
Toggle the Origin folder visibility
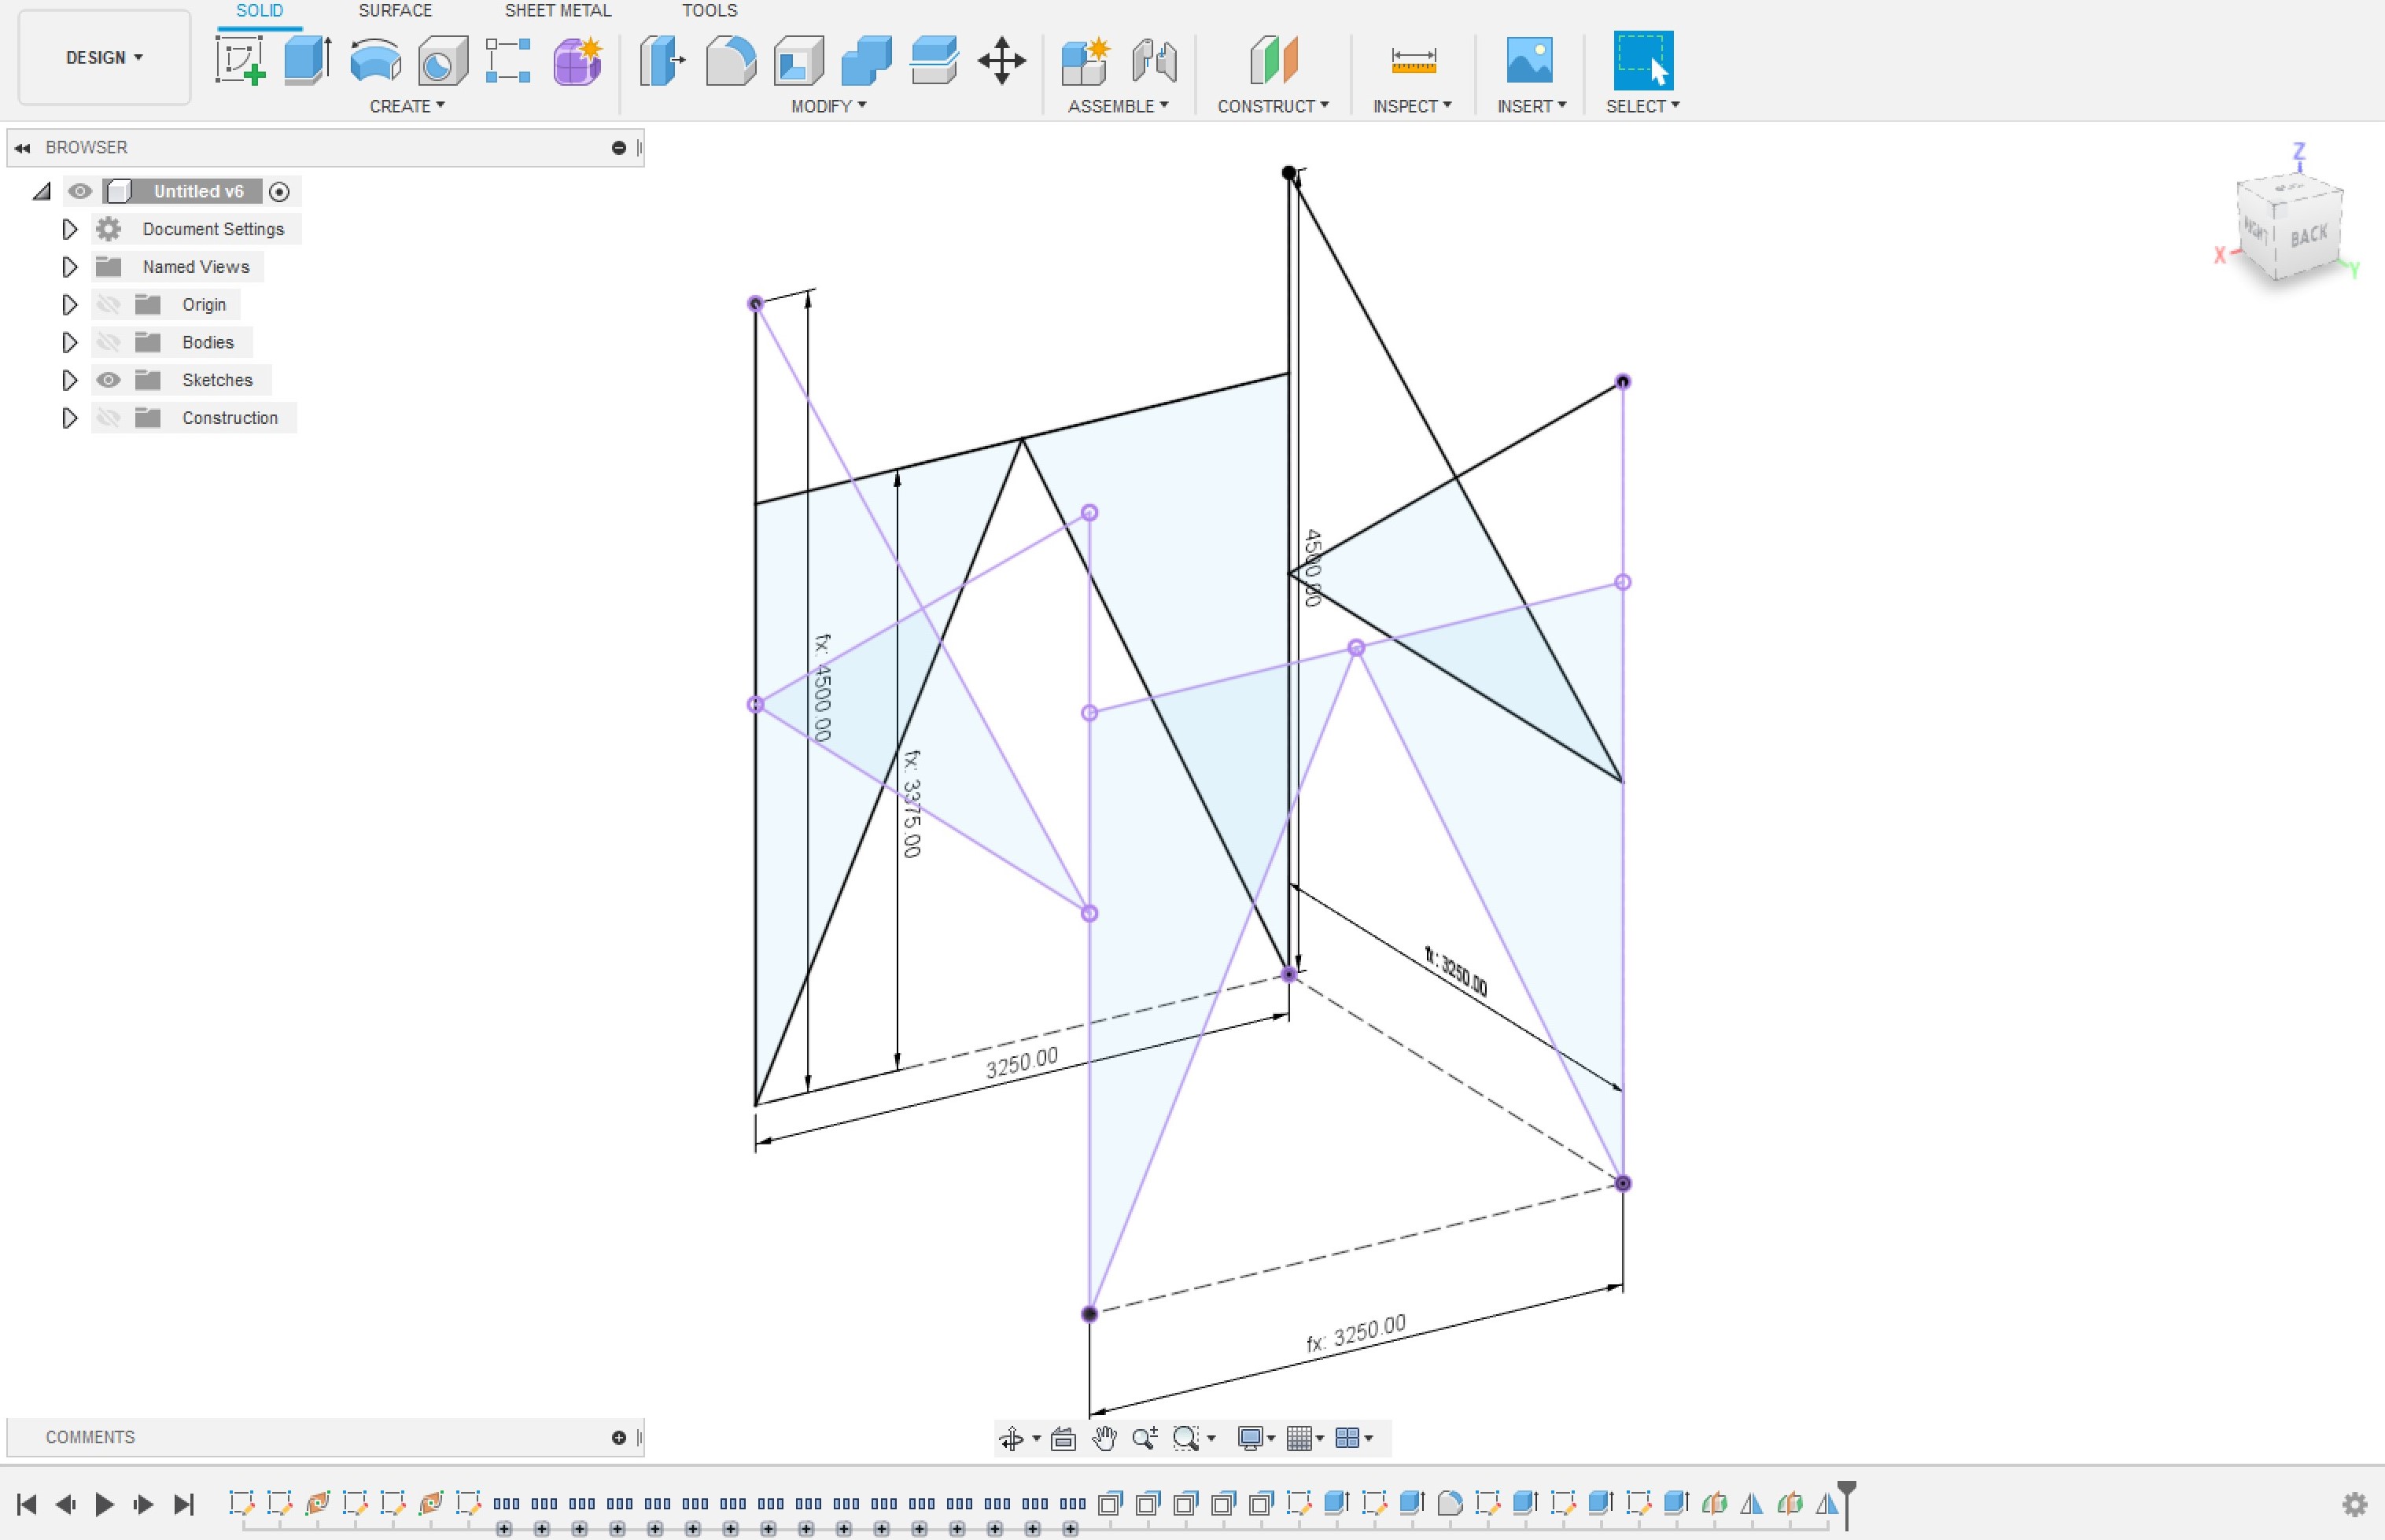pyautogui.click(x=108, y=304)
